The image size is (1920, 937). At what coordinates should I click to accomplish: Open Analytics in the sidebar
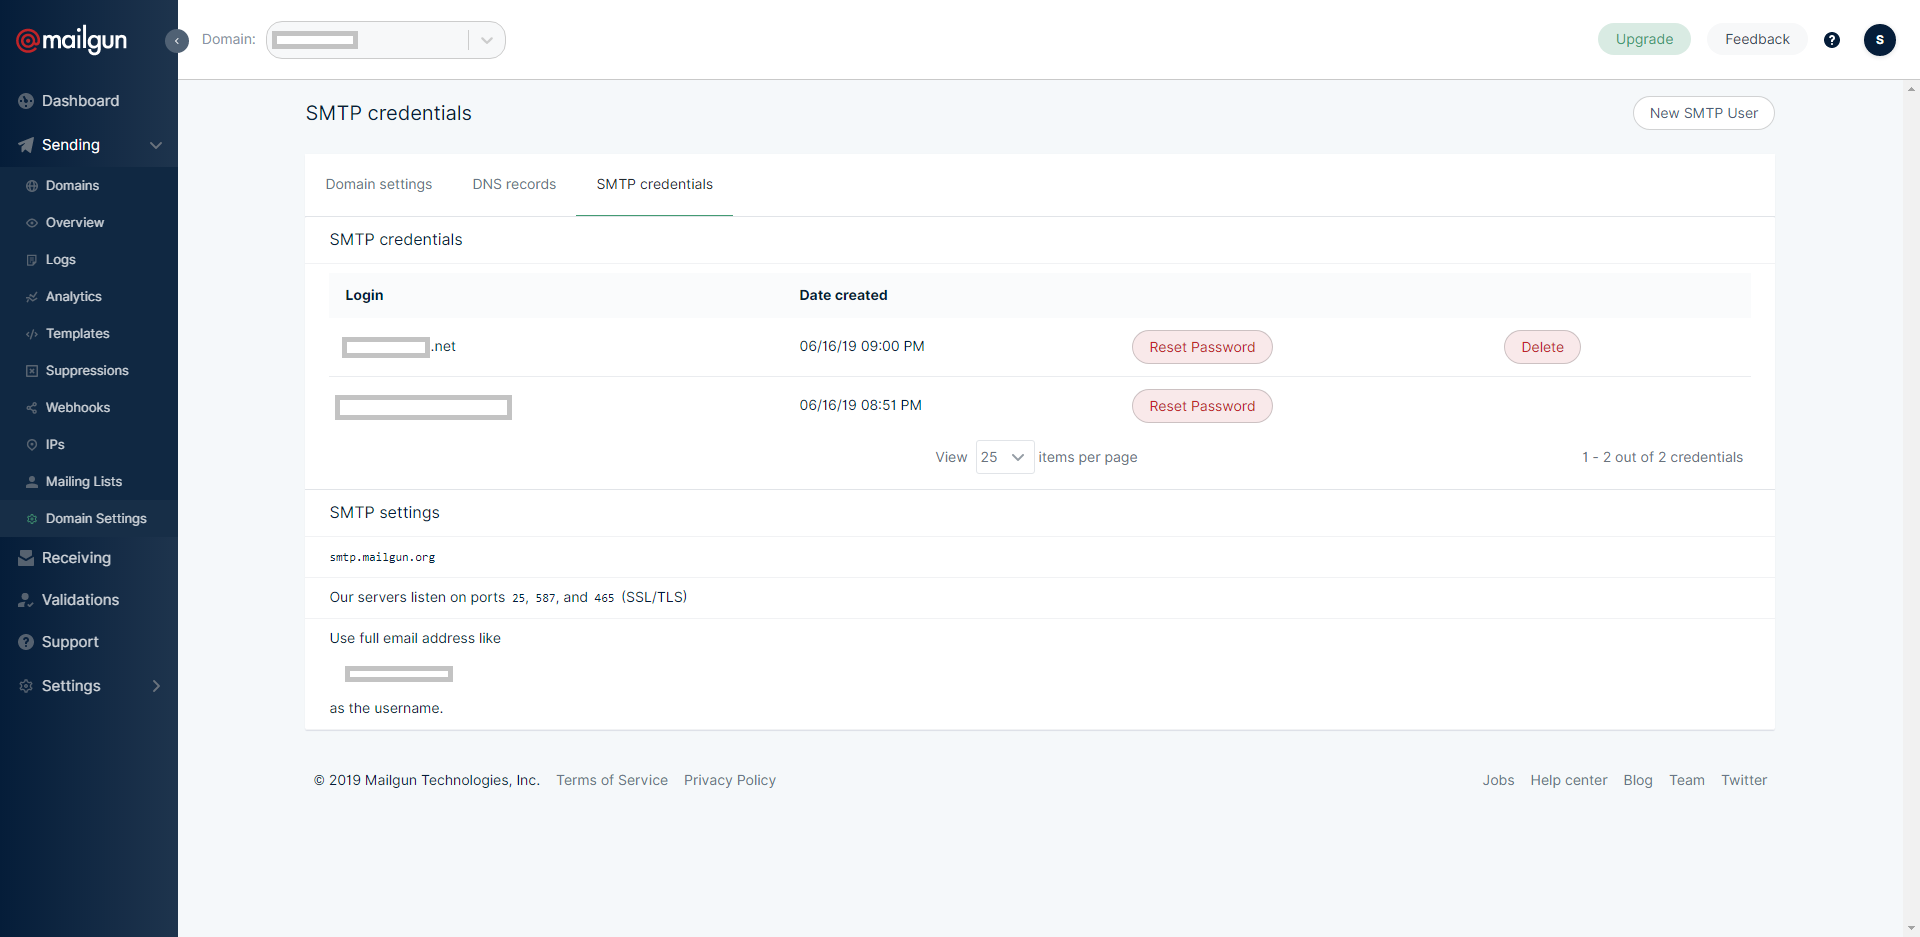pos(74,297)
